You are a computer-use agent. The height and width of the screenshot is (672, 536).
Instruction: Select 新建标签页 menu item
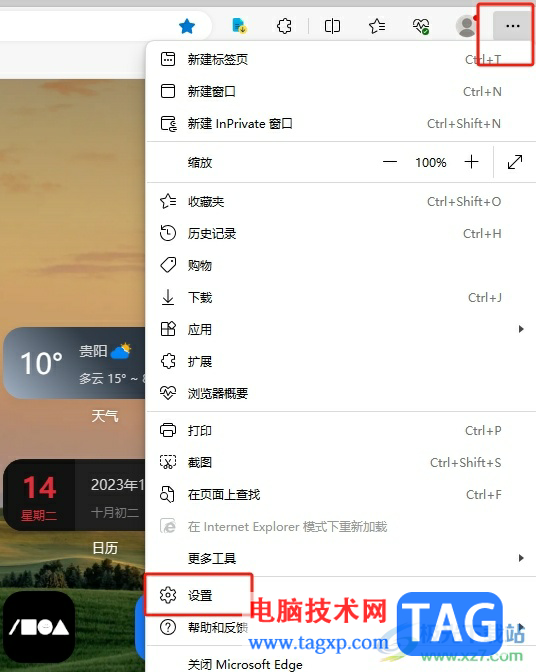point(341,59)
